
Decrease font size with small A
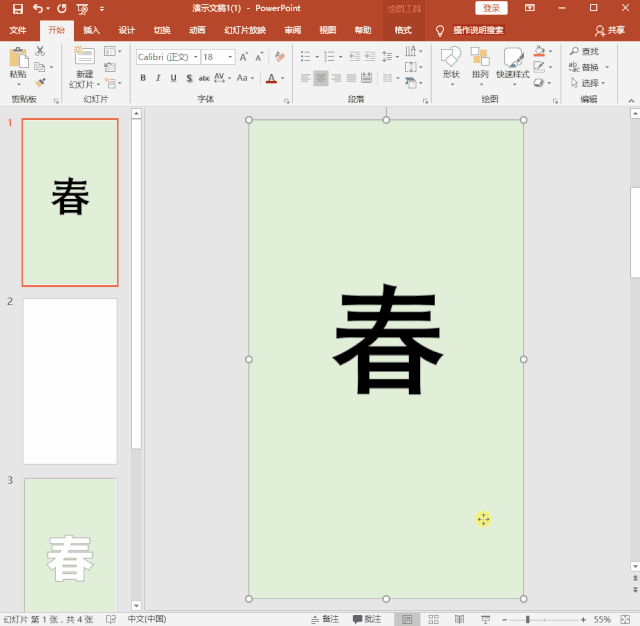(x=259, y=57)
